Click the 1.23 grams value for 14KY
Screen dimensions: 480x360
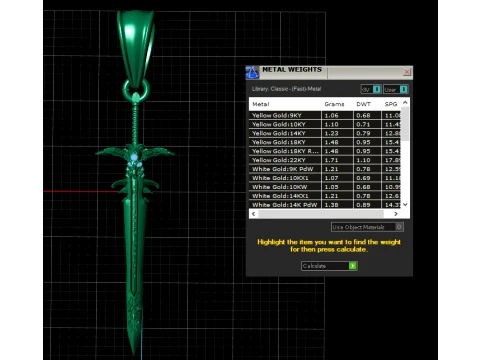[331, 133]
